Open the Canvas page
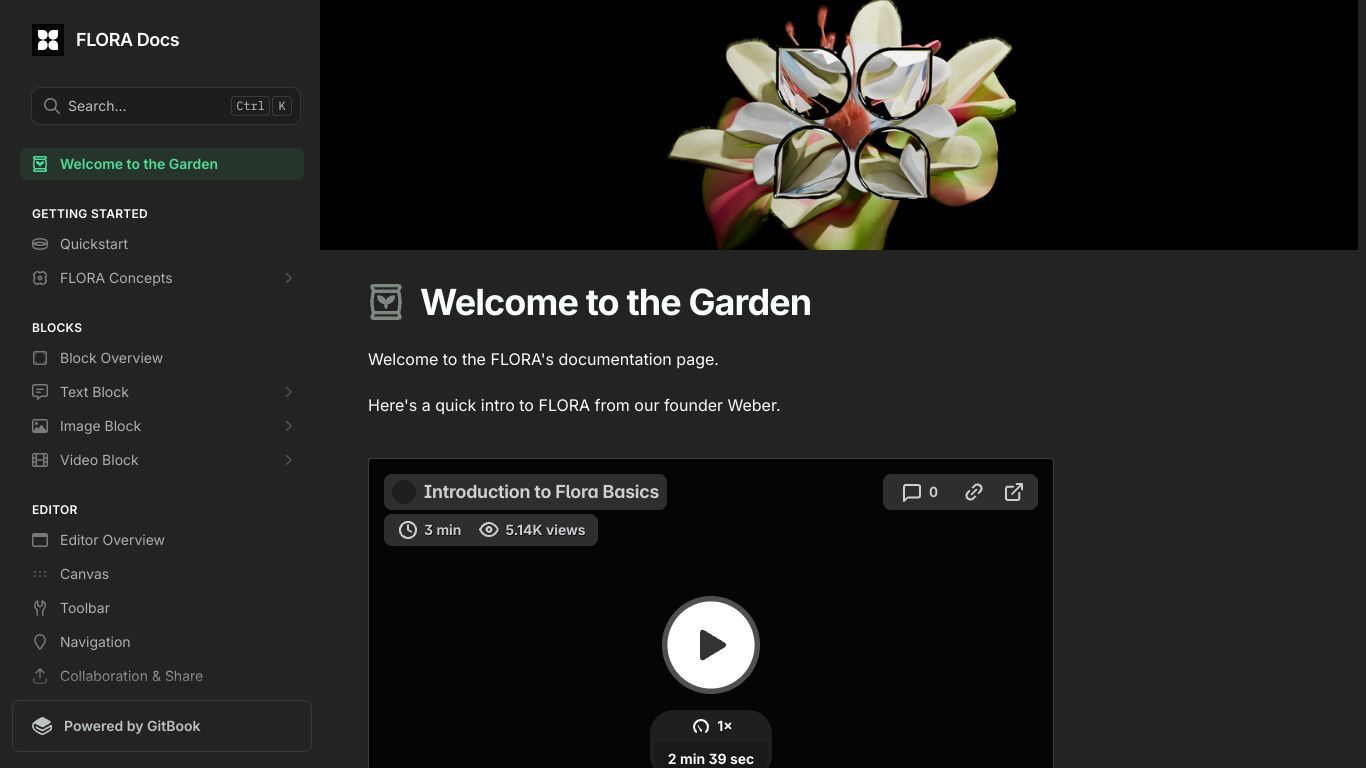 coord(162,574)
